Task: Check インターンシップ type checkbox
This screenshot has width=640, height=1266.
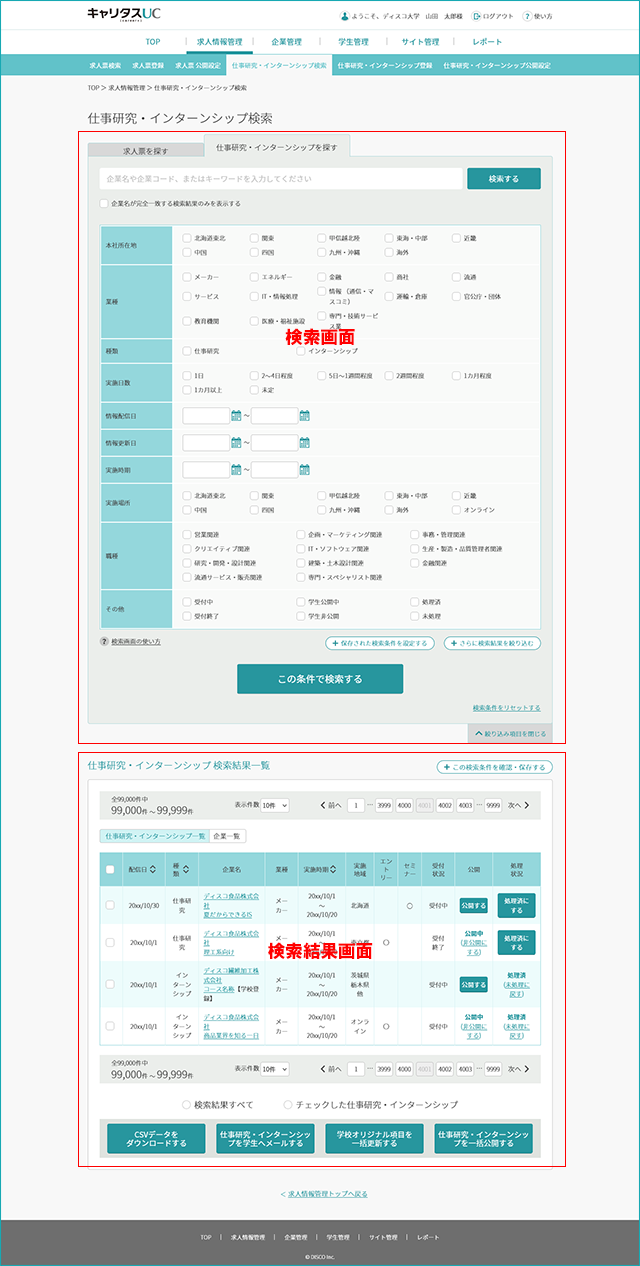Action: coord(301,351)
